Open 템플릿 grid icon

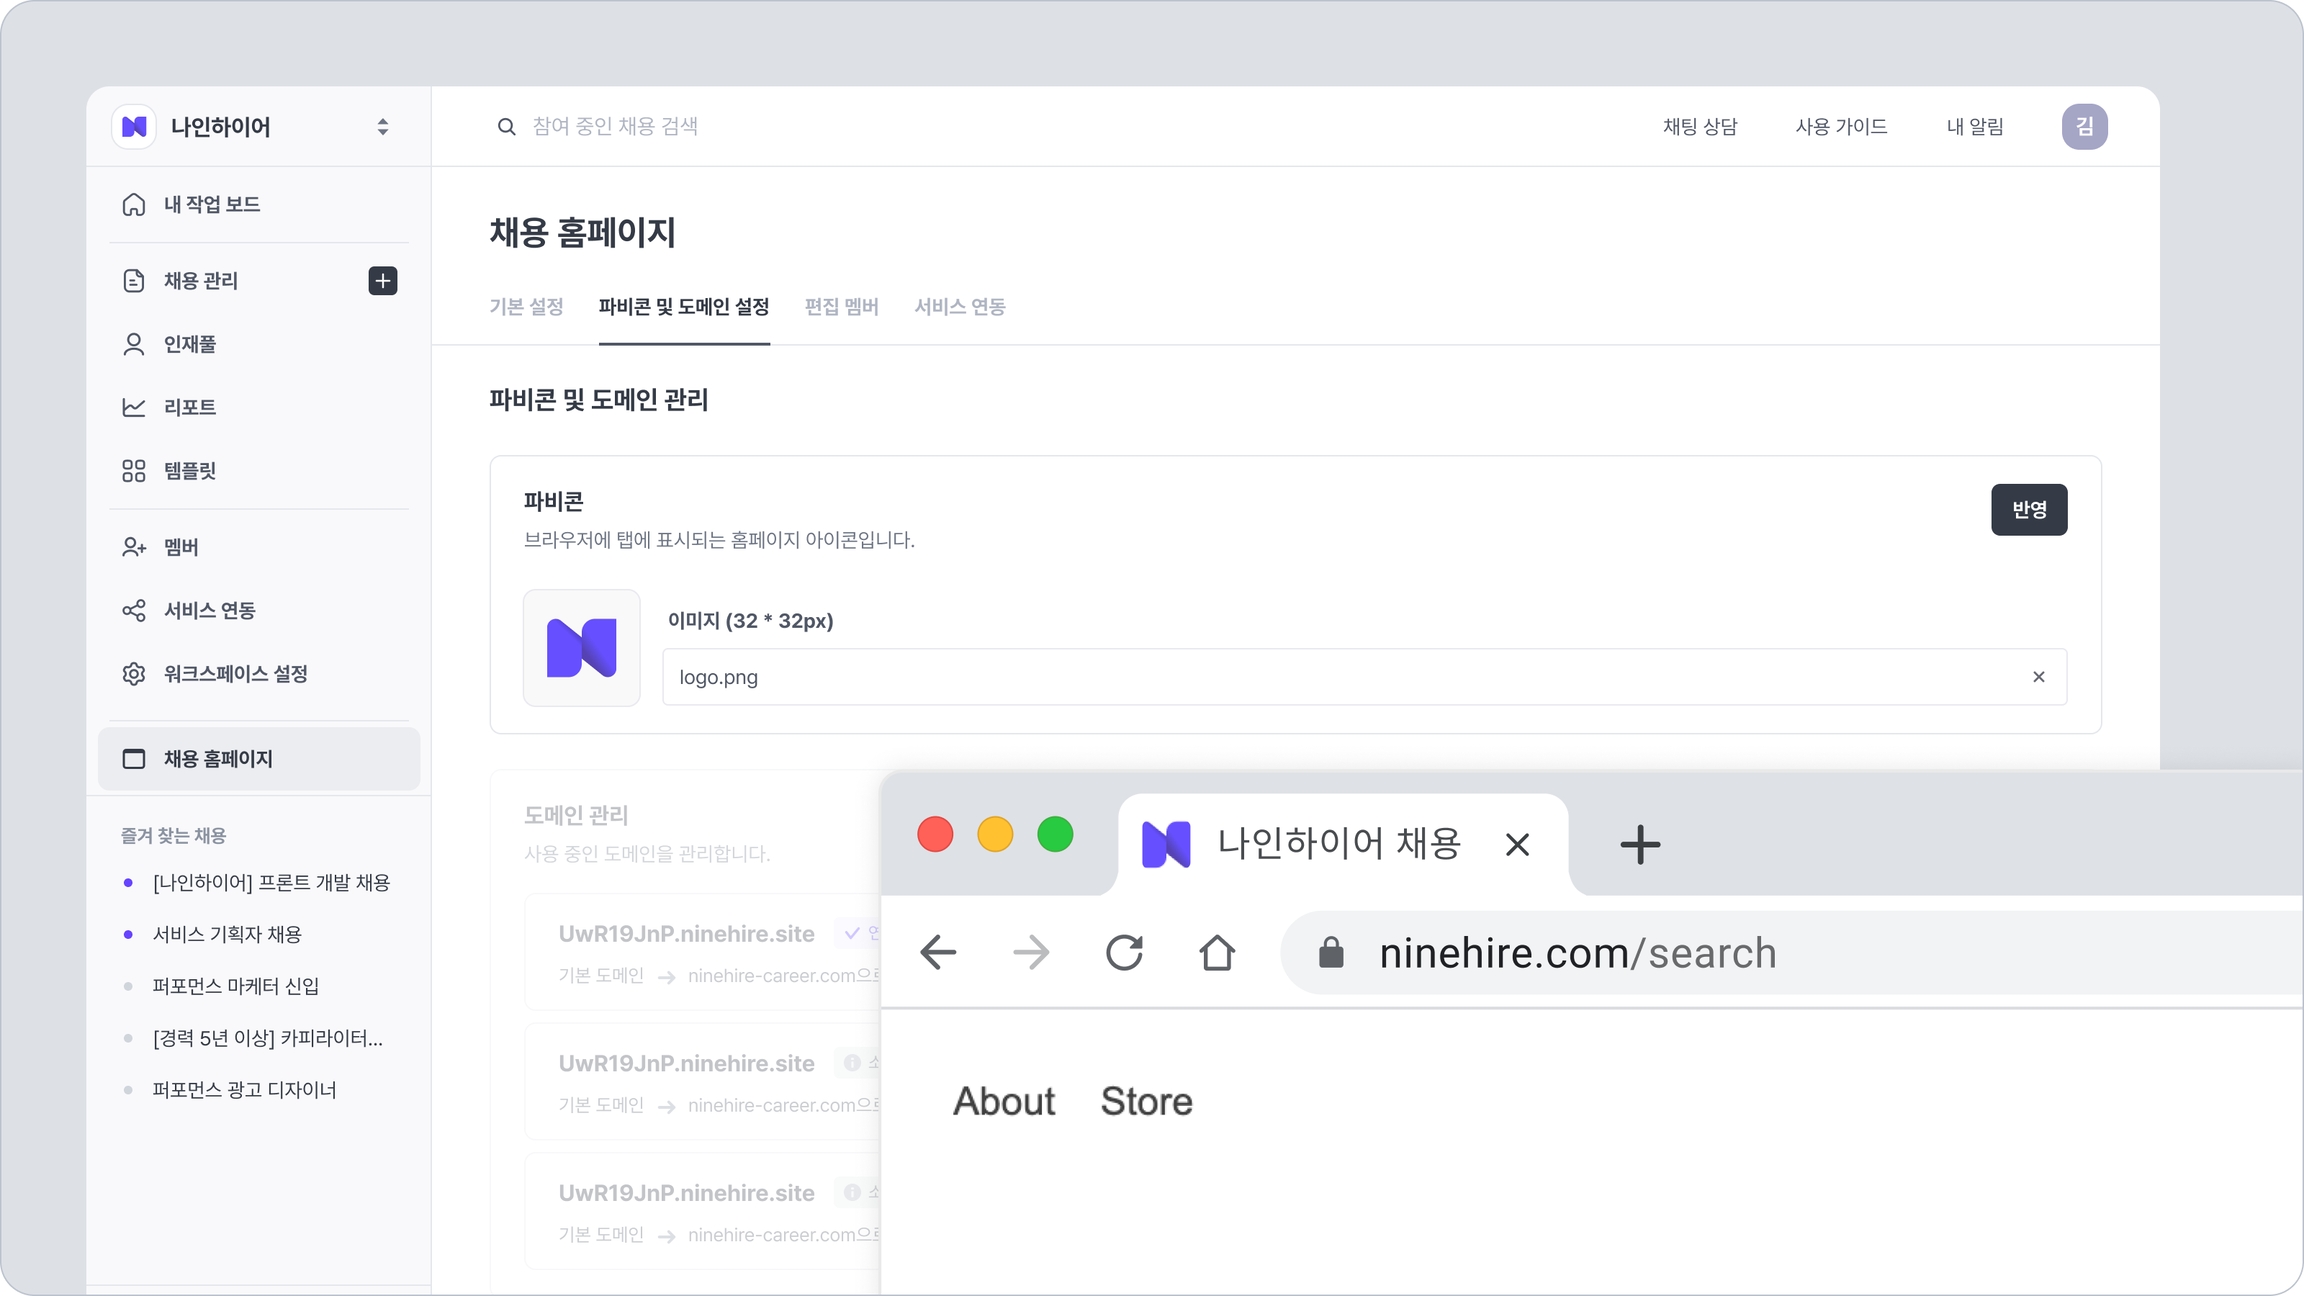[134, 471]
